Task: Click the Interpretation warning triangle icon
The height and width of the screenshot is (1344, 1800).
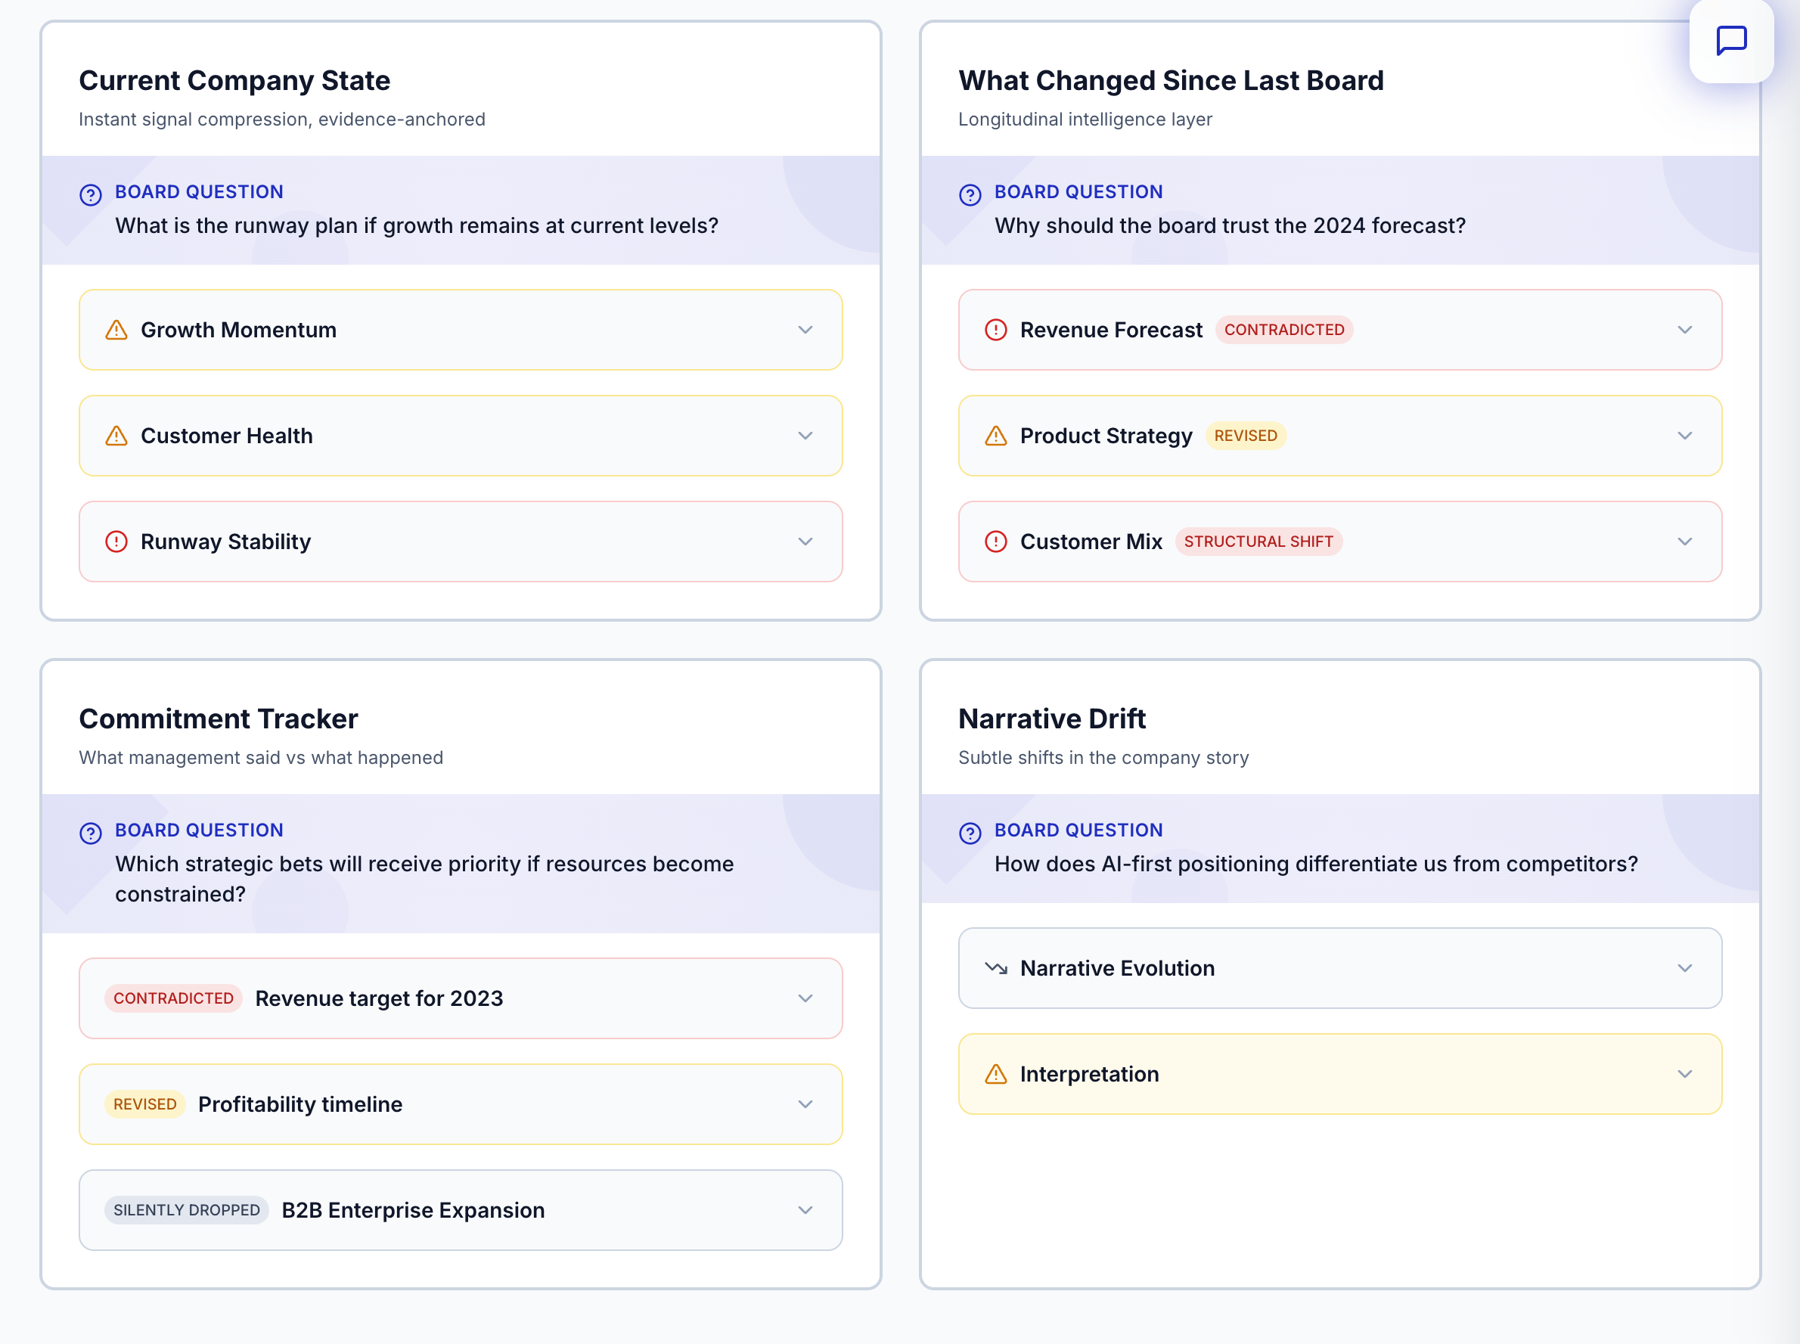Action: [x=996, y=1074]
